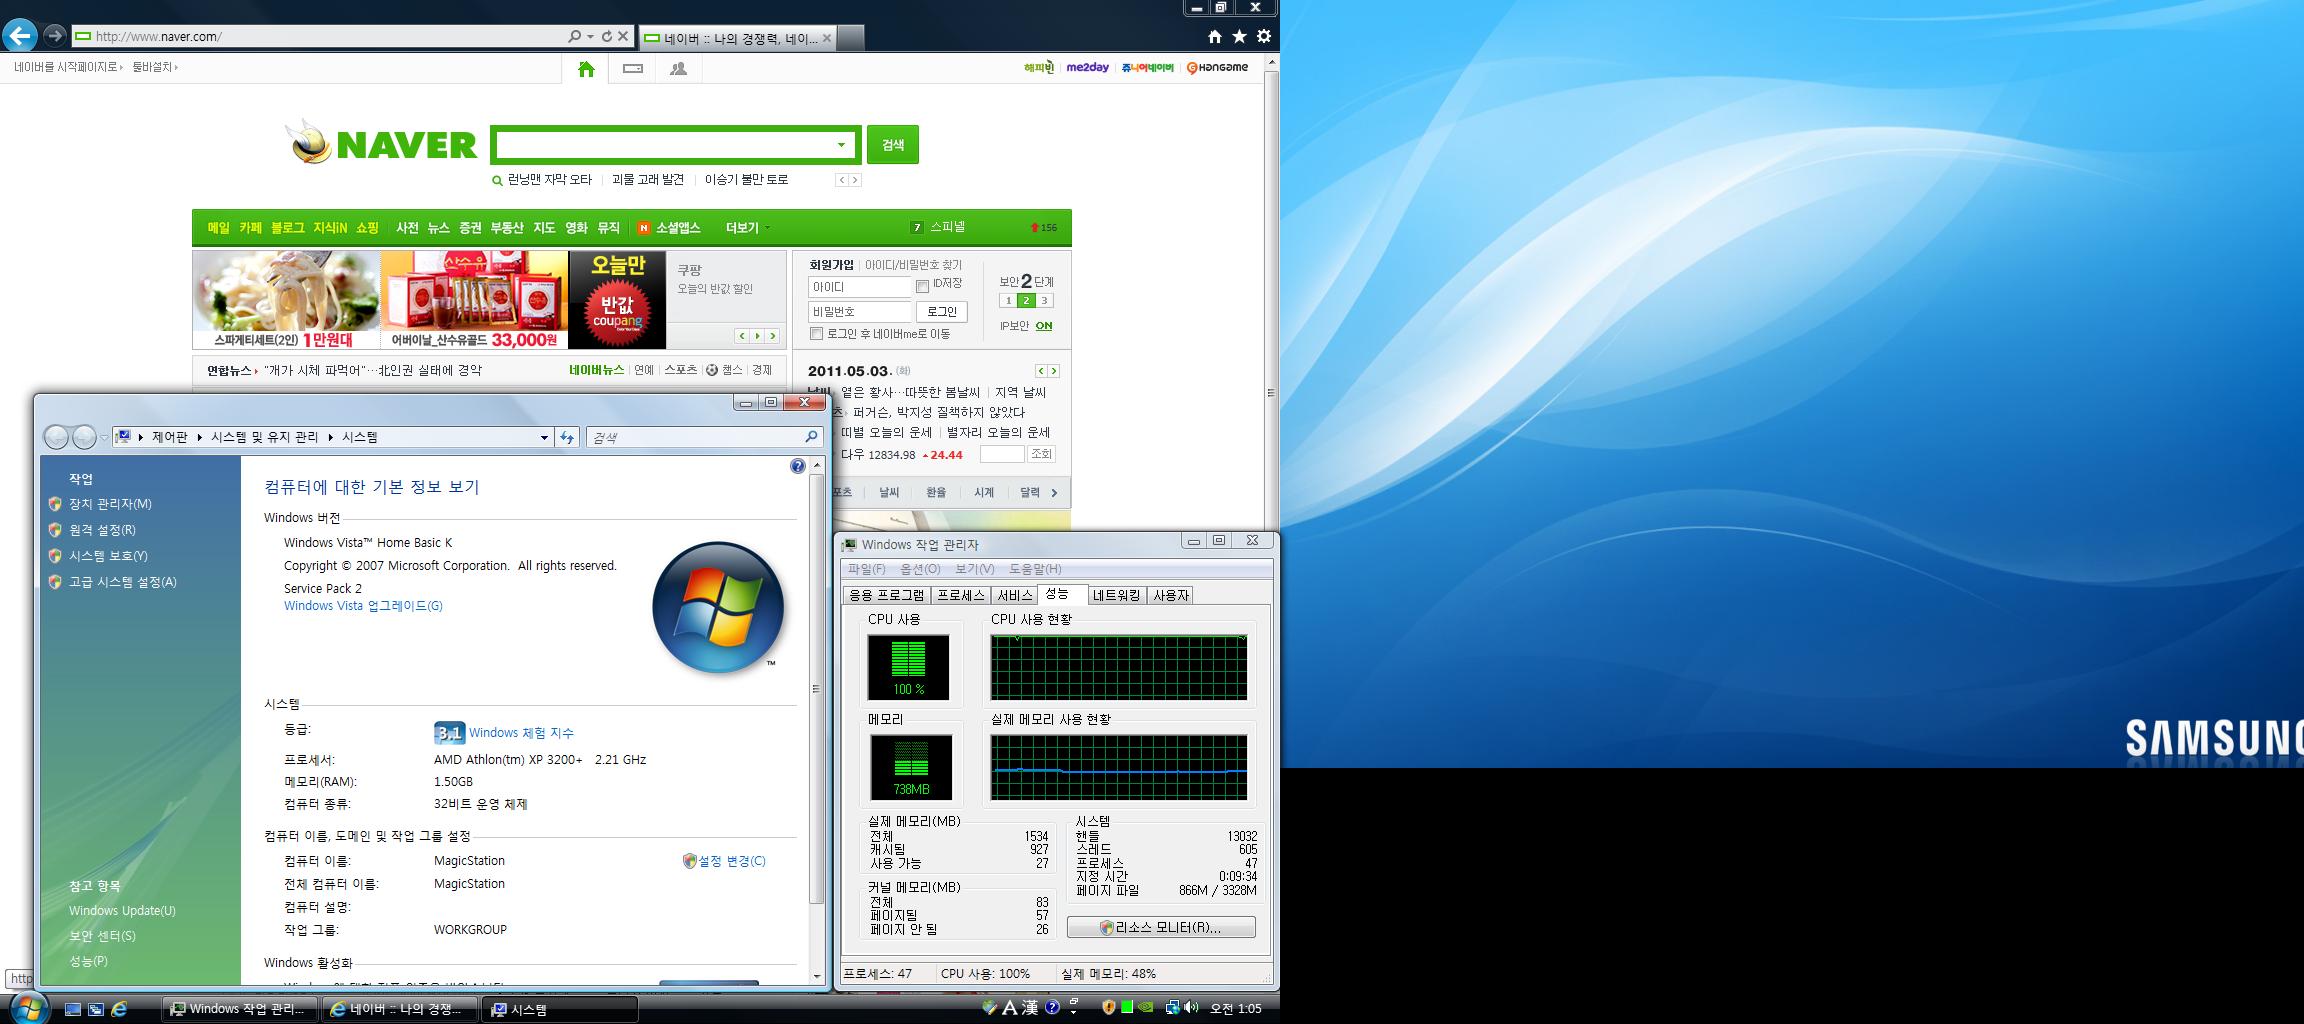This screenshot has height=1024, width=2304.
Task: Click the 비밀번호 input field
Action: click(x=860, y=312)
